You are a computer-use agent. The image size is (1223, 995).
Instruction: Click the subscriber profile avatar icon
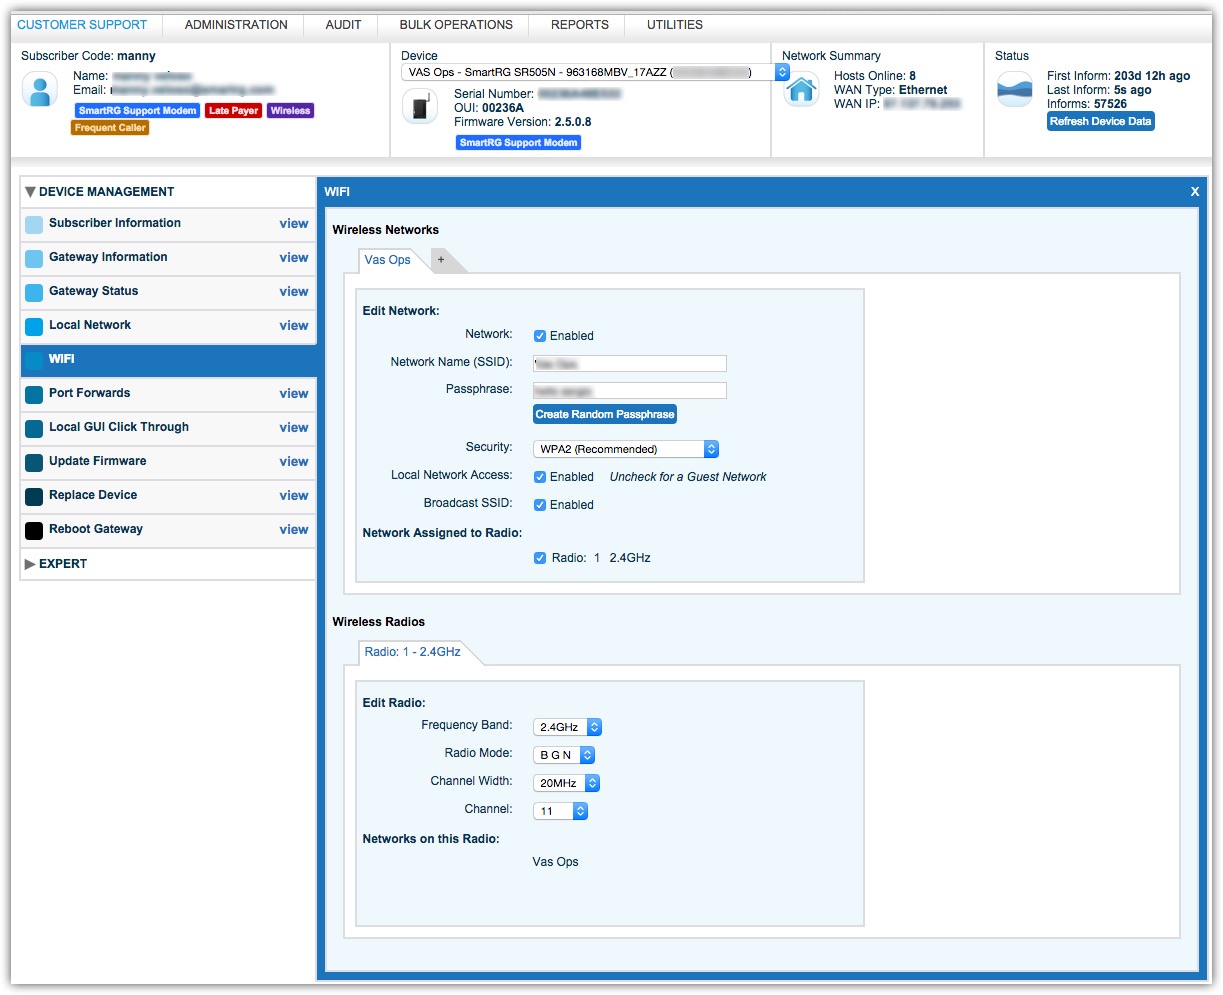pos(40,90)
